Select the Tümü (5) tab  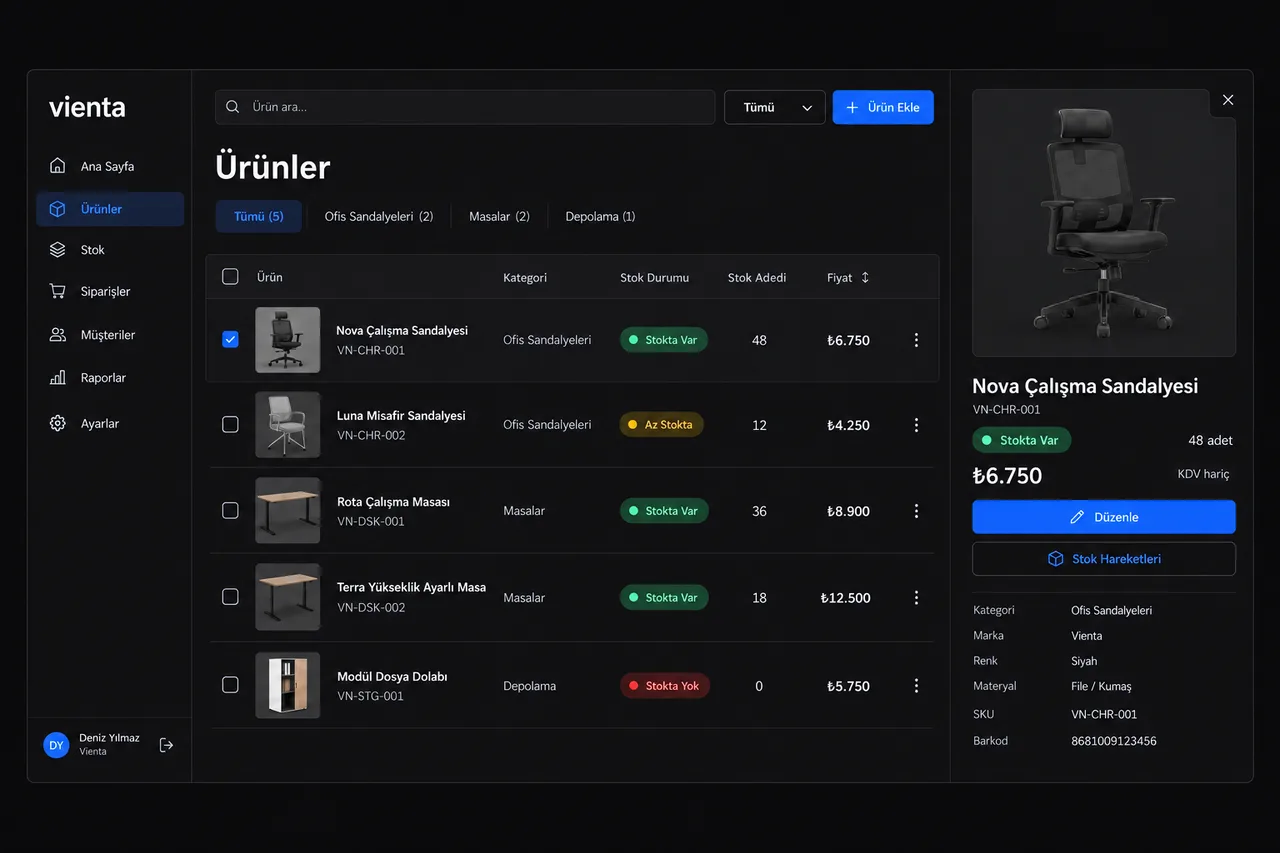[x=259, y=216]
